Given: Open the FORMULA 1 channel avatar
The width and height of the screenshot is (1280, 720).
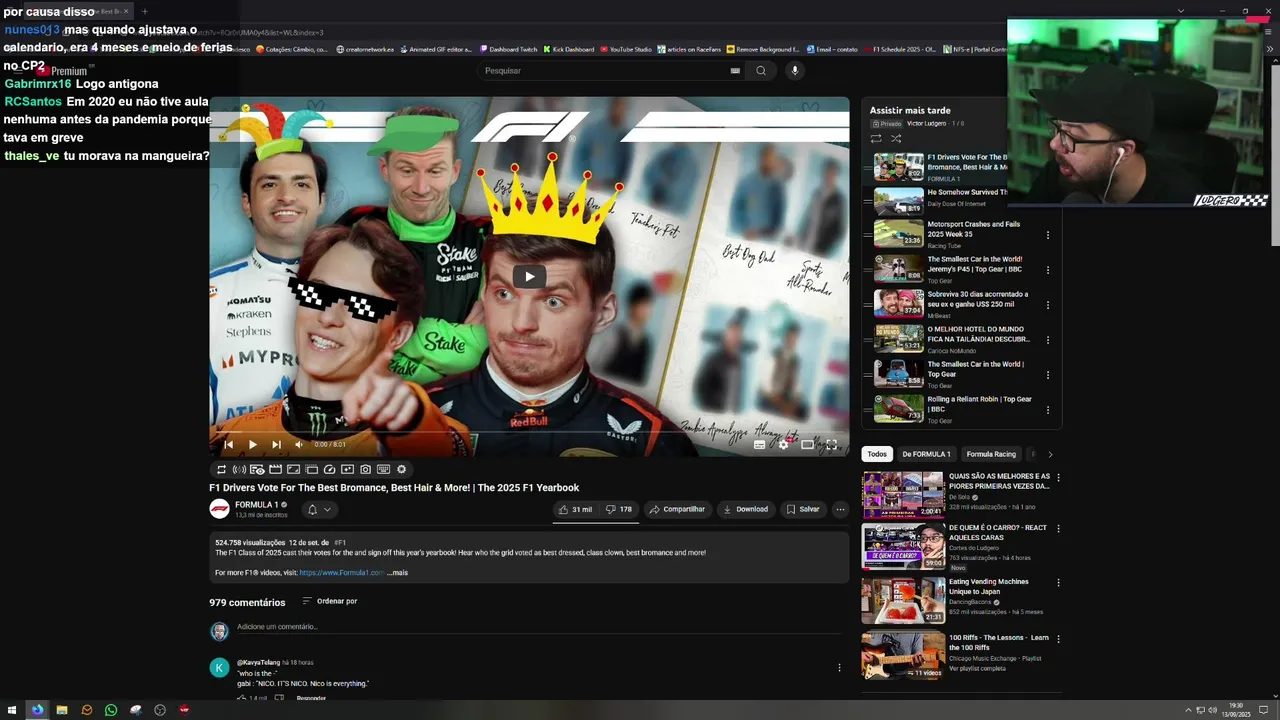Looking at the screenshot, I should (219, 509).
